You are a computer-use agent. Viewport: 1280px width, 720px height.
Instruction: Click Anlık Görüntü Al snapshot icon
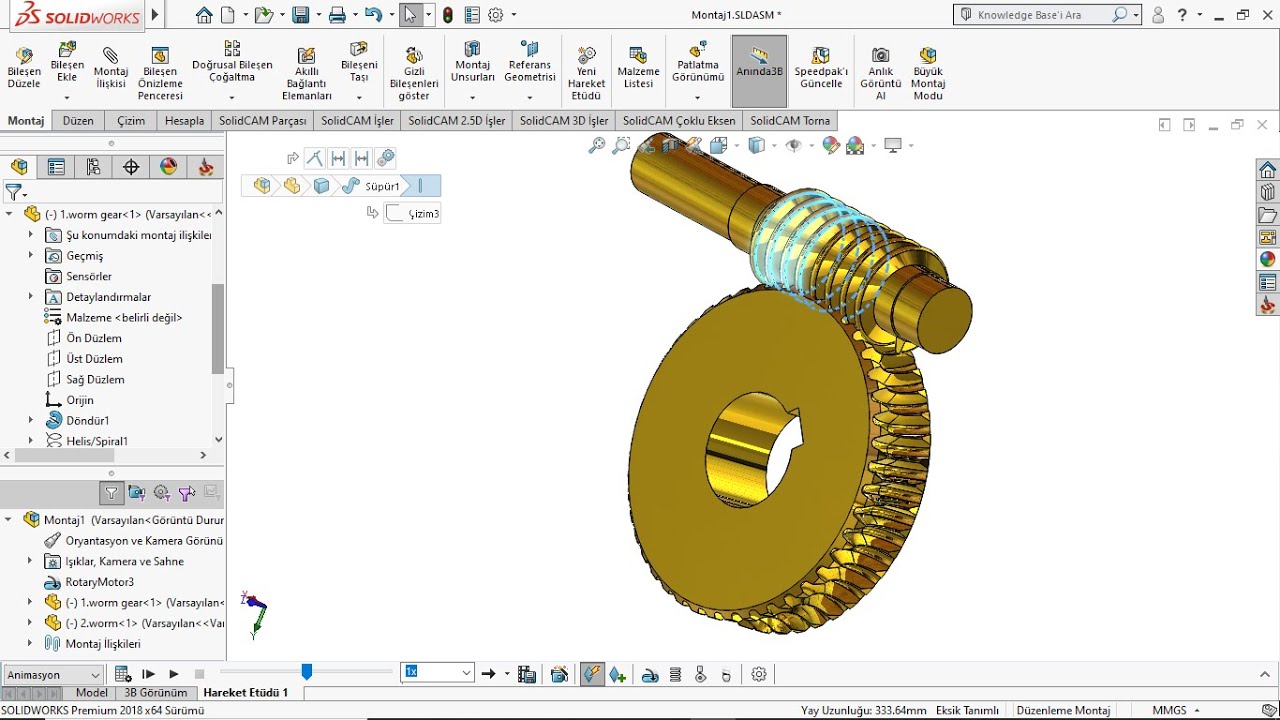(x=881, y=55)
